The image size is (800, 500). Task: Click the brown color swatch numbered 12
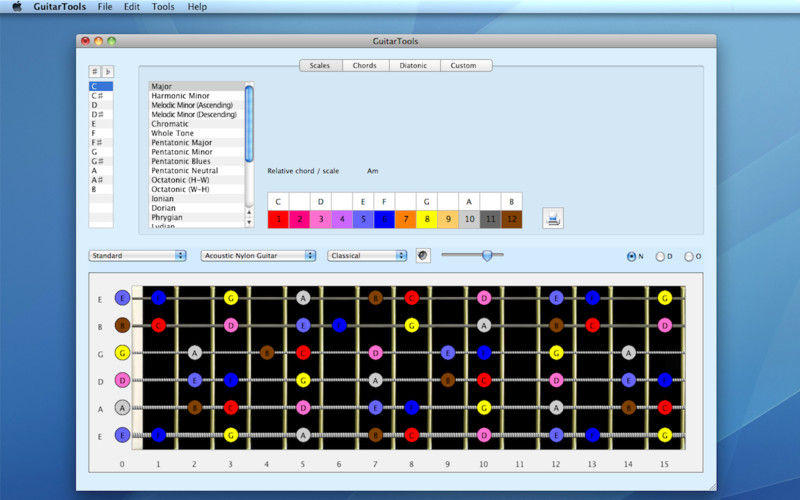(x=512, y=219)
